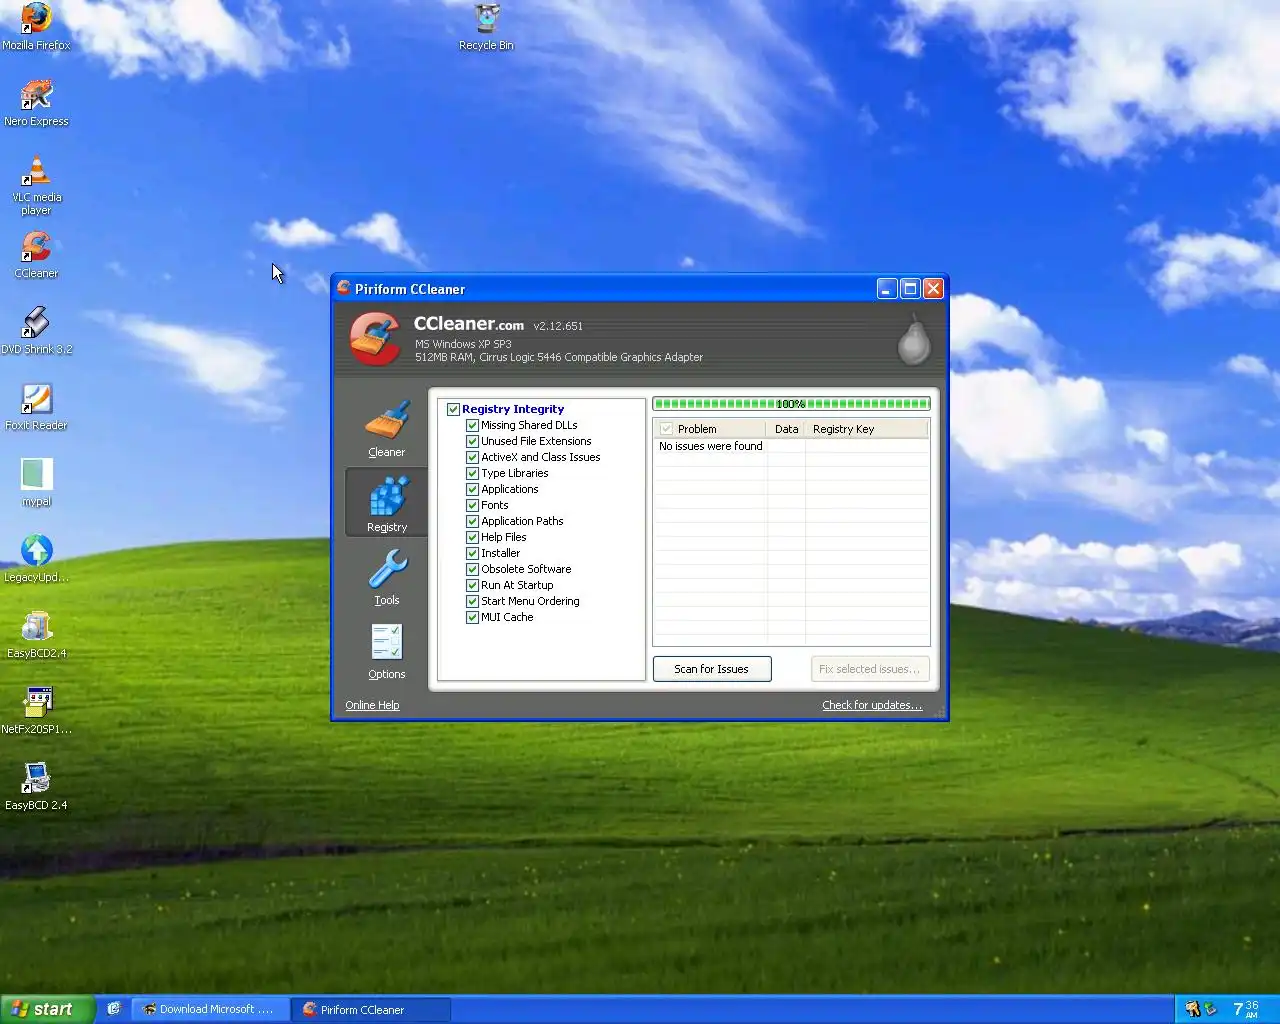Select the VLC media player desktop icon
The height and width of the screenshot is (1024, 1280).
pos(36,186)
